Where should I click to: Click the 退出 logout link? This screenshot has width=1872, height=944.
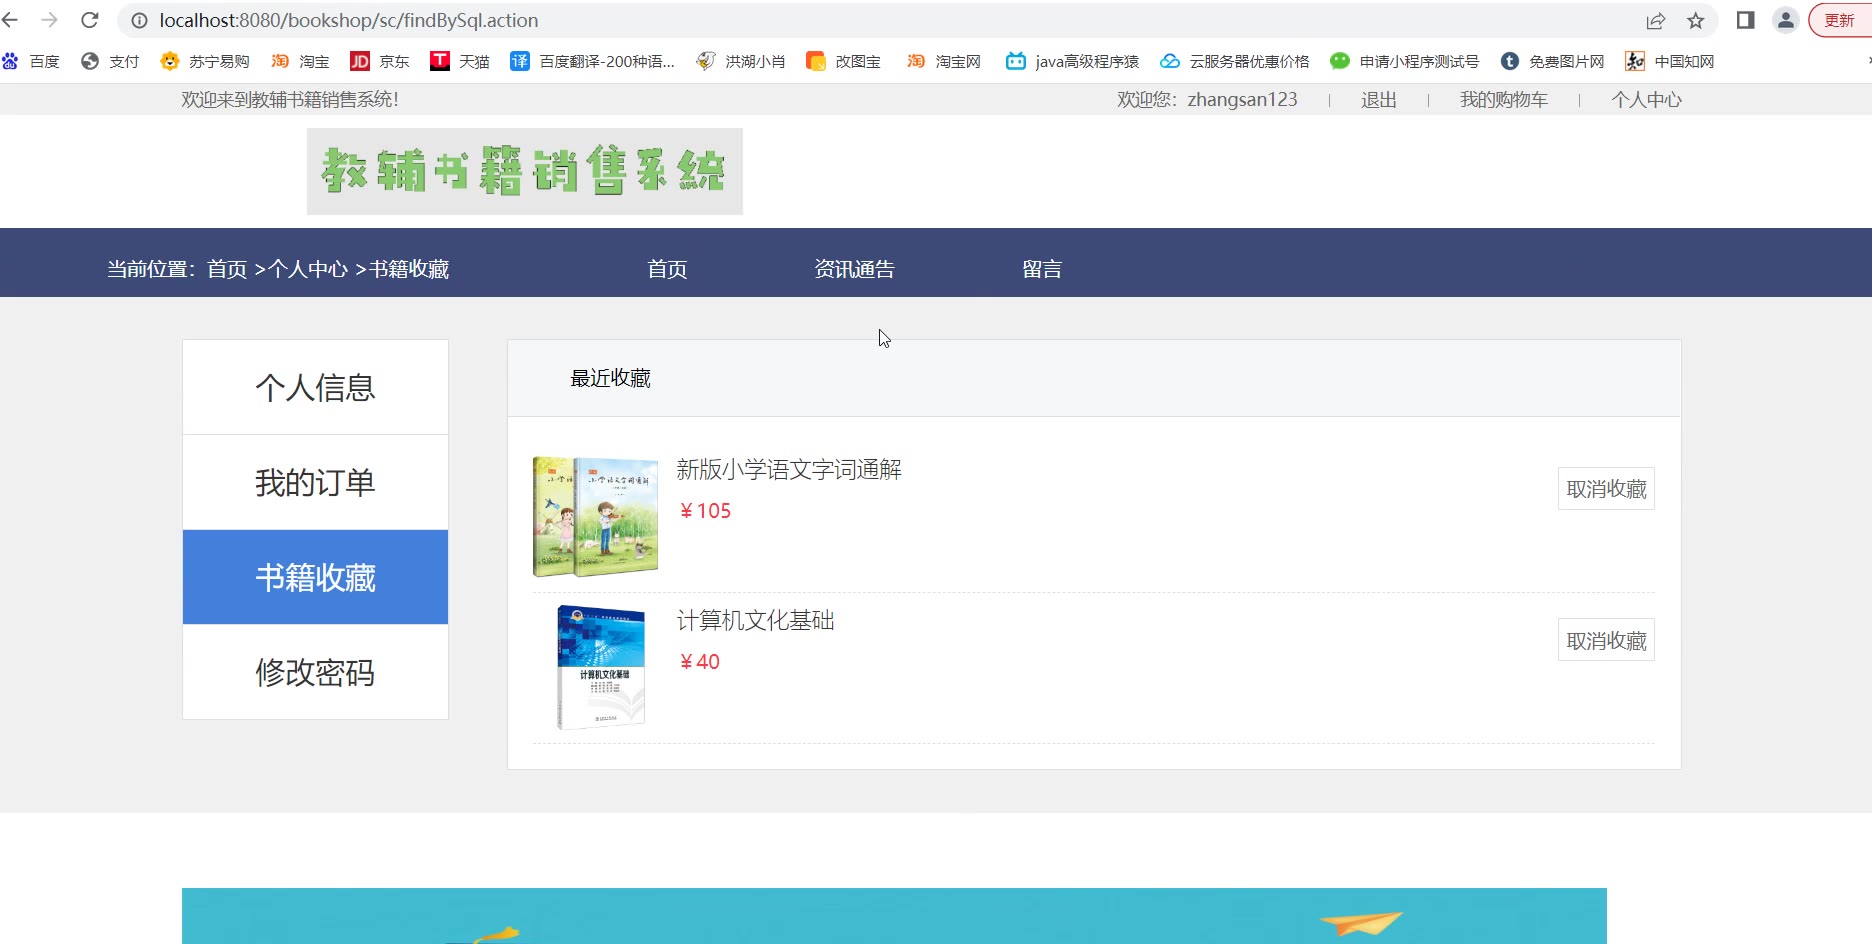[1378, 100]
